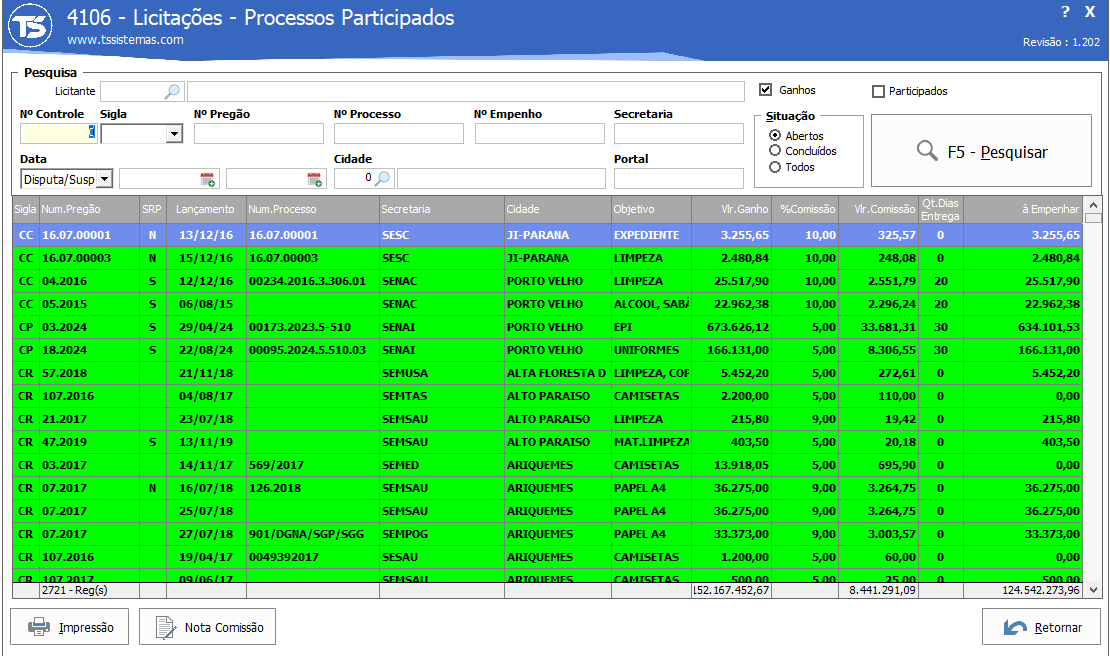Select the Concluídos situation radio button

point(775,151)
